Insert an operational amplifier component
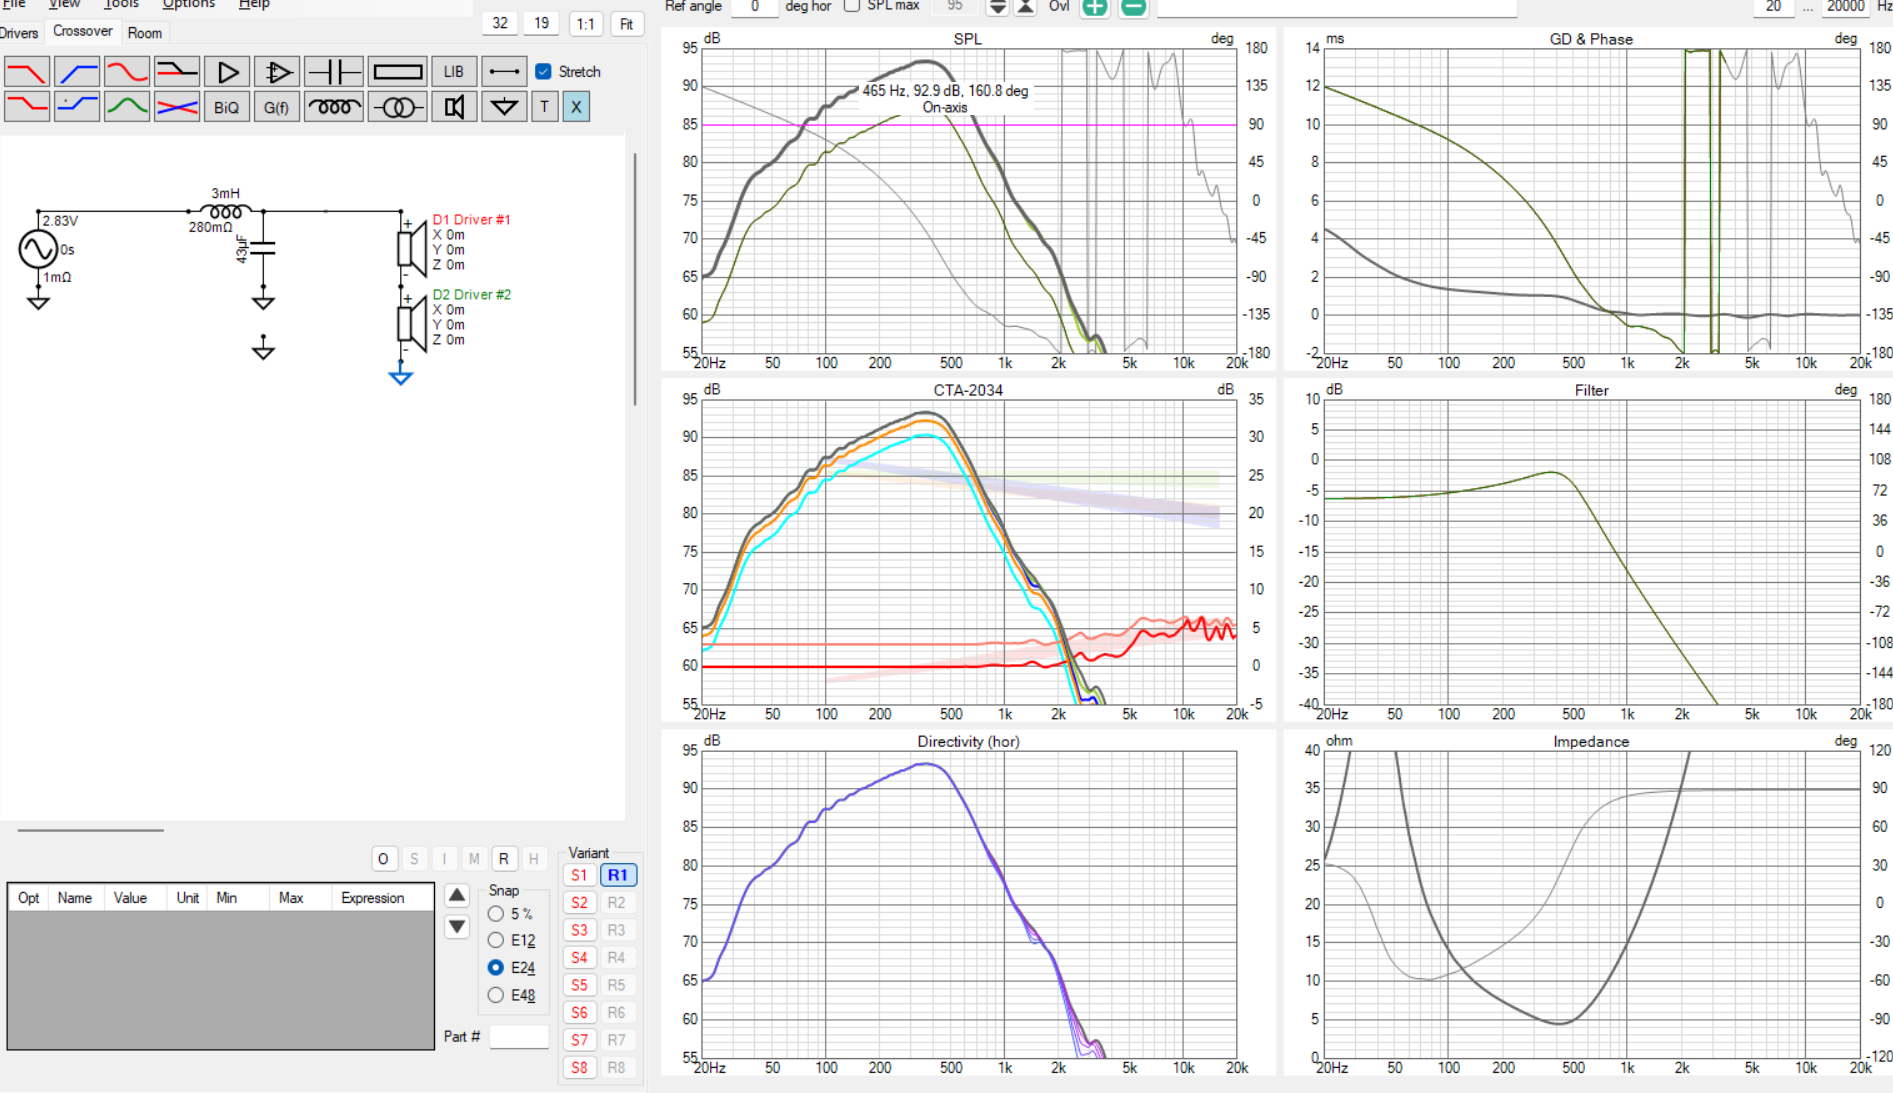1893x1093 pixels. pos(277,72)
